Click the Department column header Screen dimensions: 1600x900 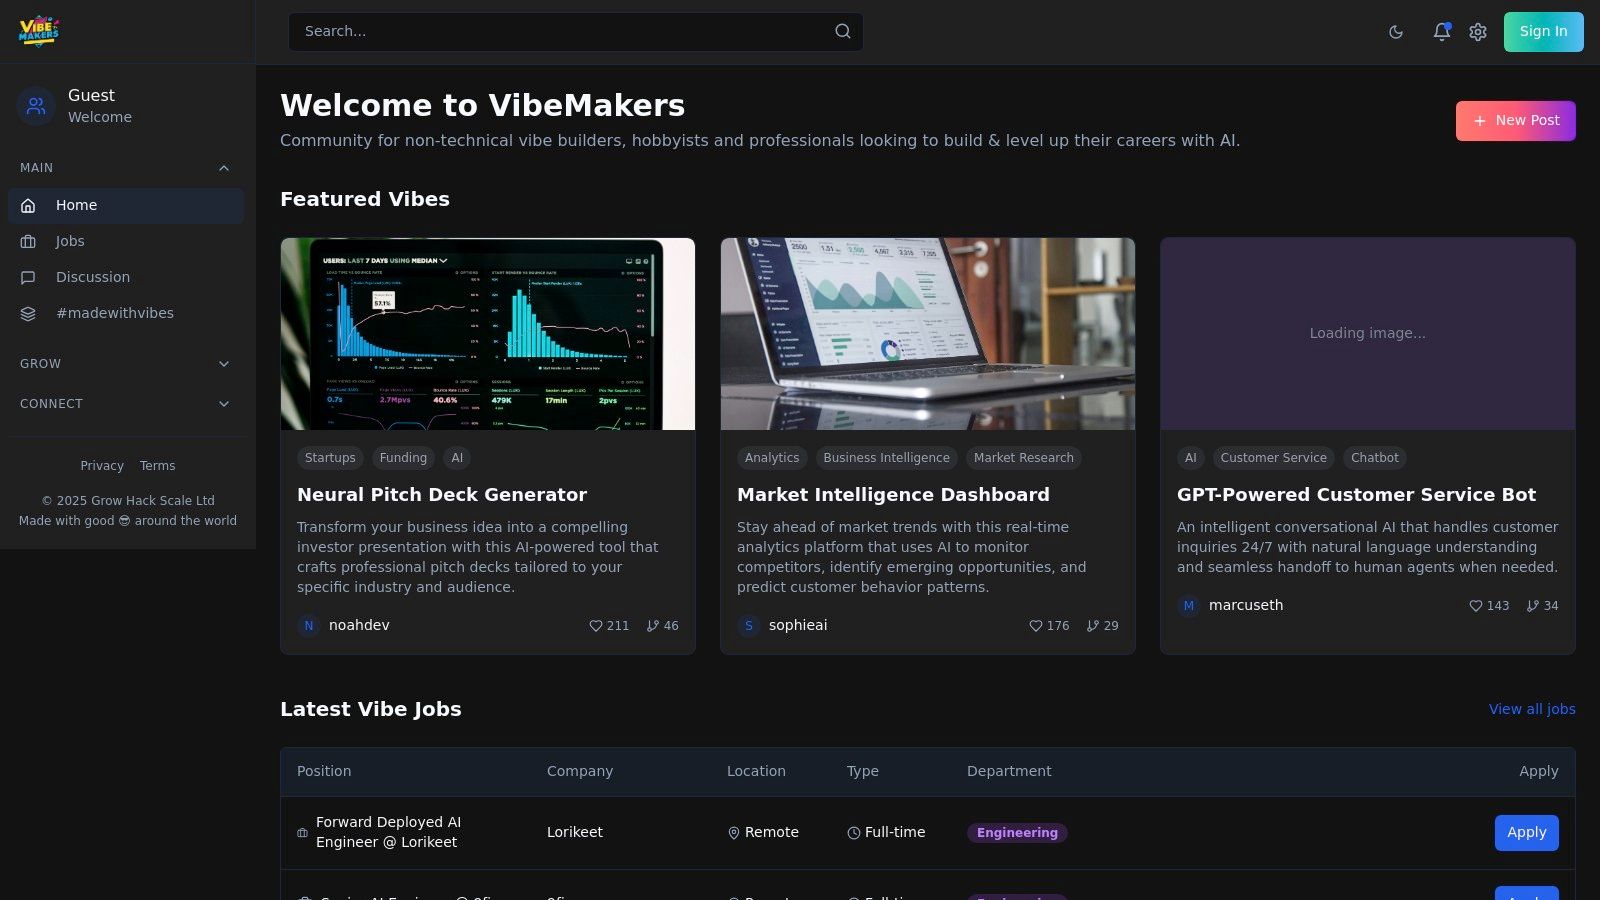coord(1009,772)
